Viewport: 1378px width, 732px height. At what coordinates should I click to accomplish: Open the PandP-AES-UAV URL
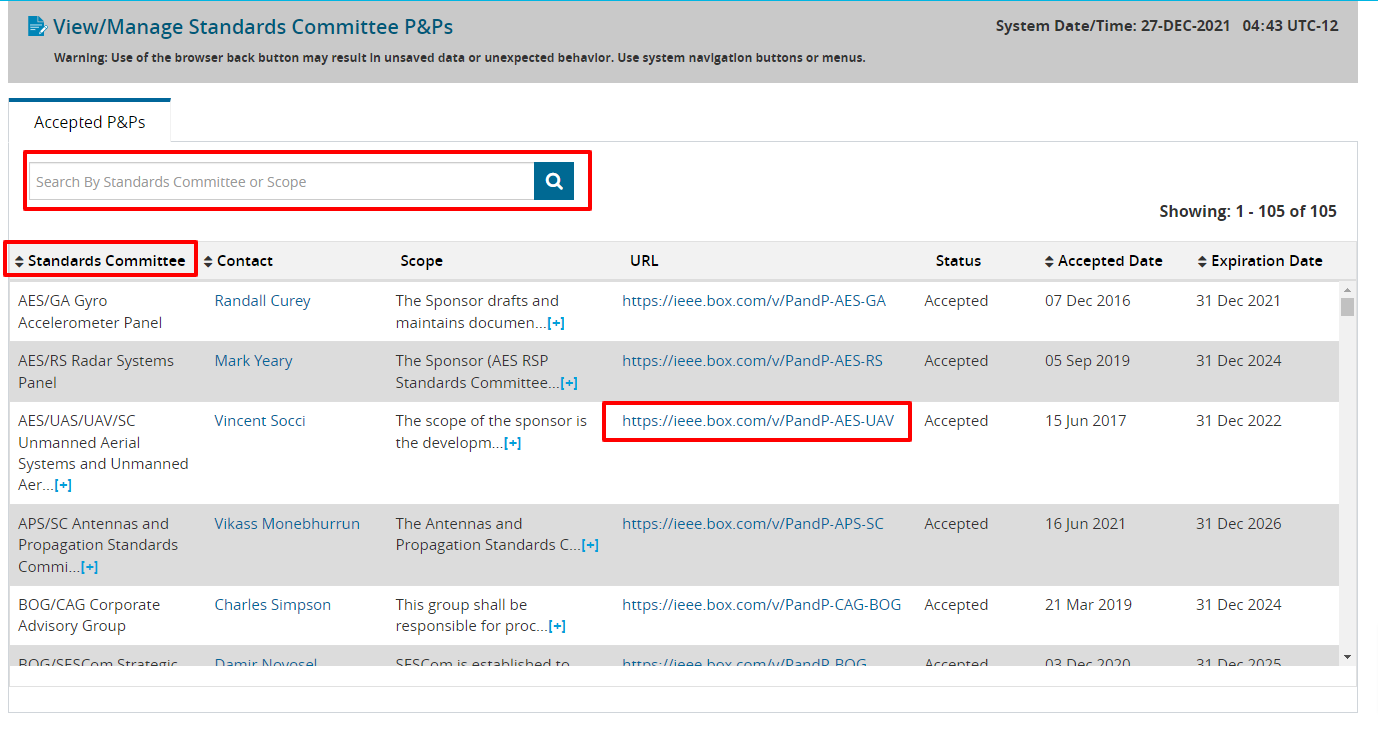758,421
